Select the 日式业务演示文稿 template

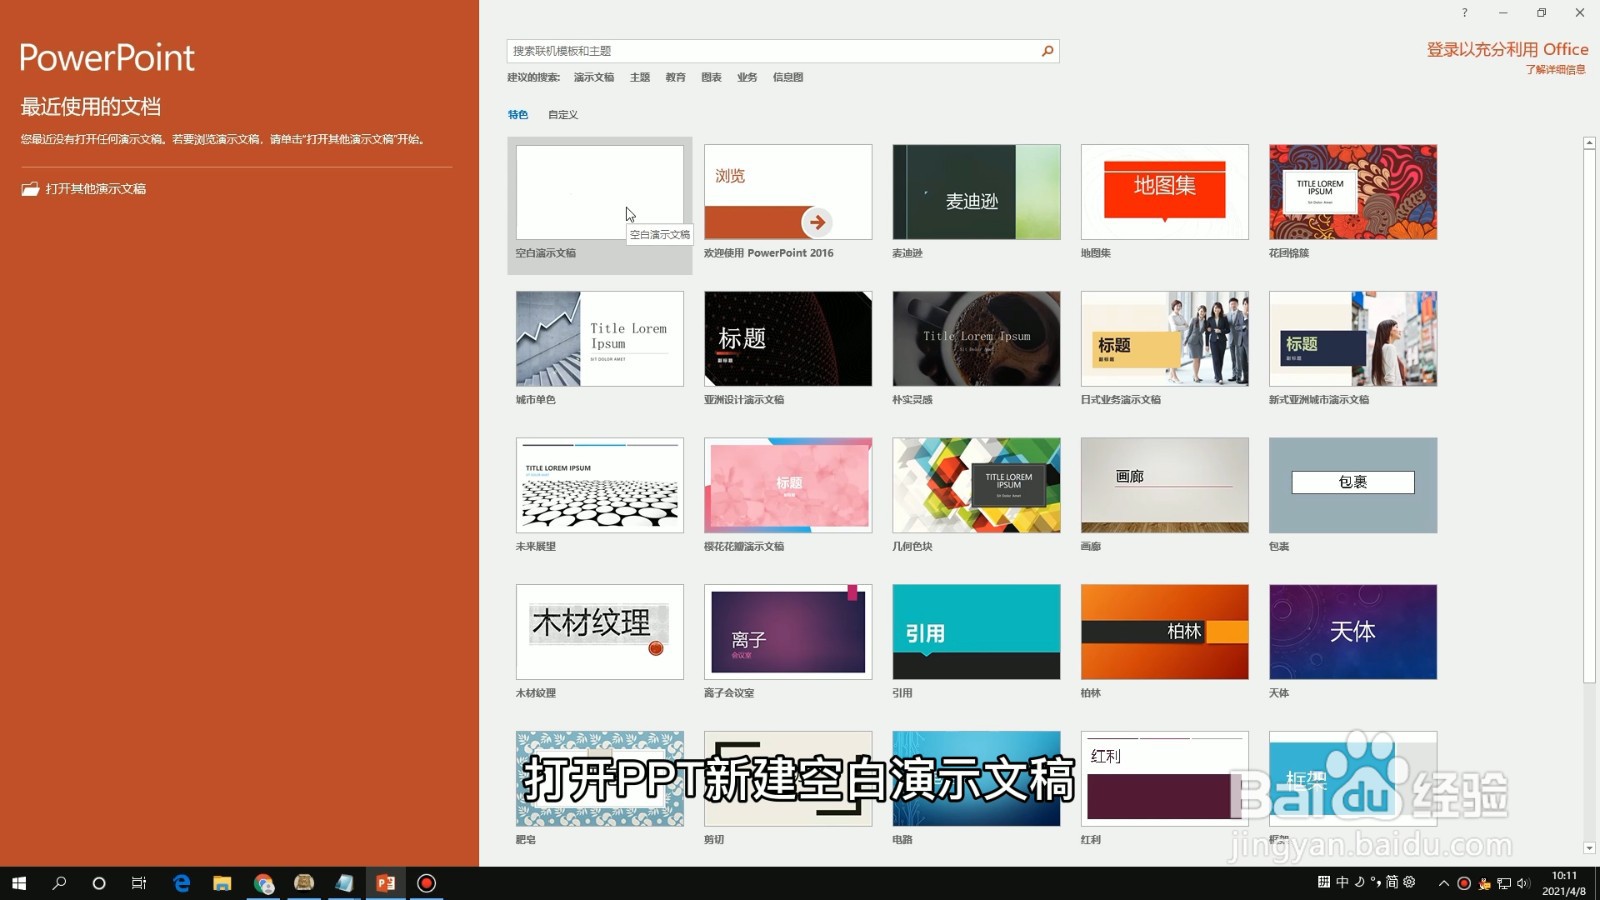click(1165, 339)
